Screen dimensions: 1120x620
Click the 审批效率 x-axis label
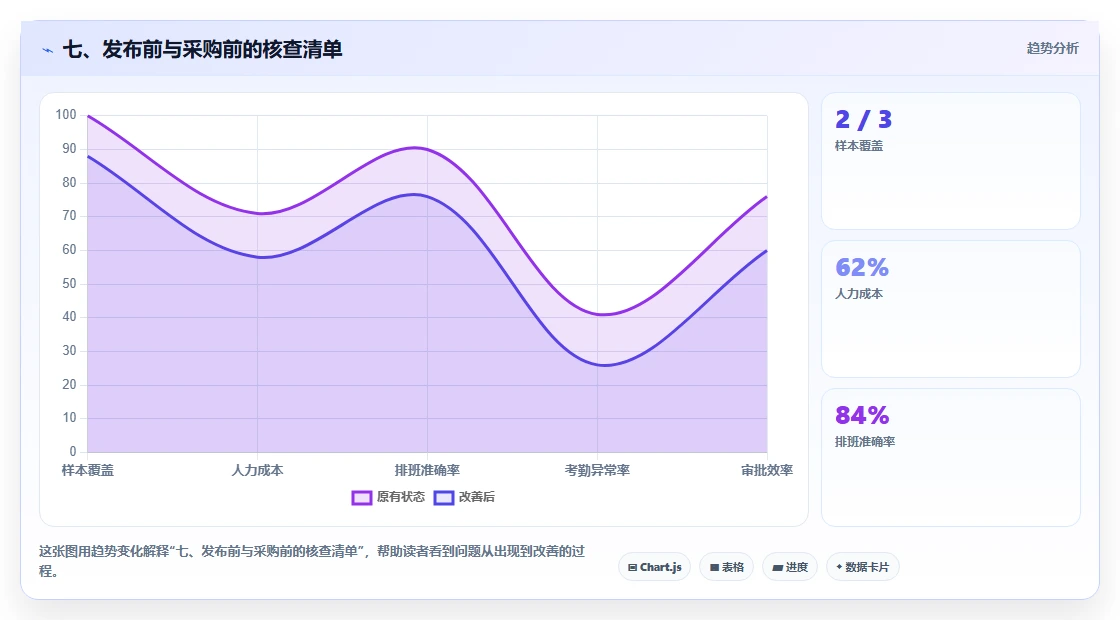(x=767, y=470)
